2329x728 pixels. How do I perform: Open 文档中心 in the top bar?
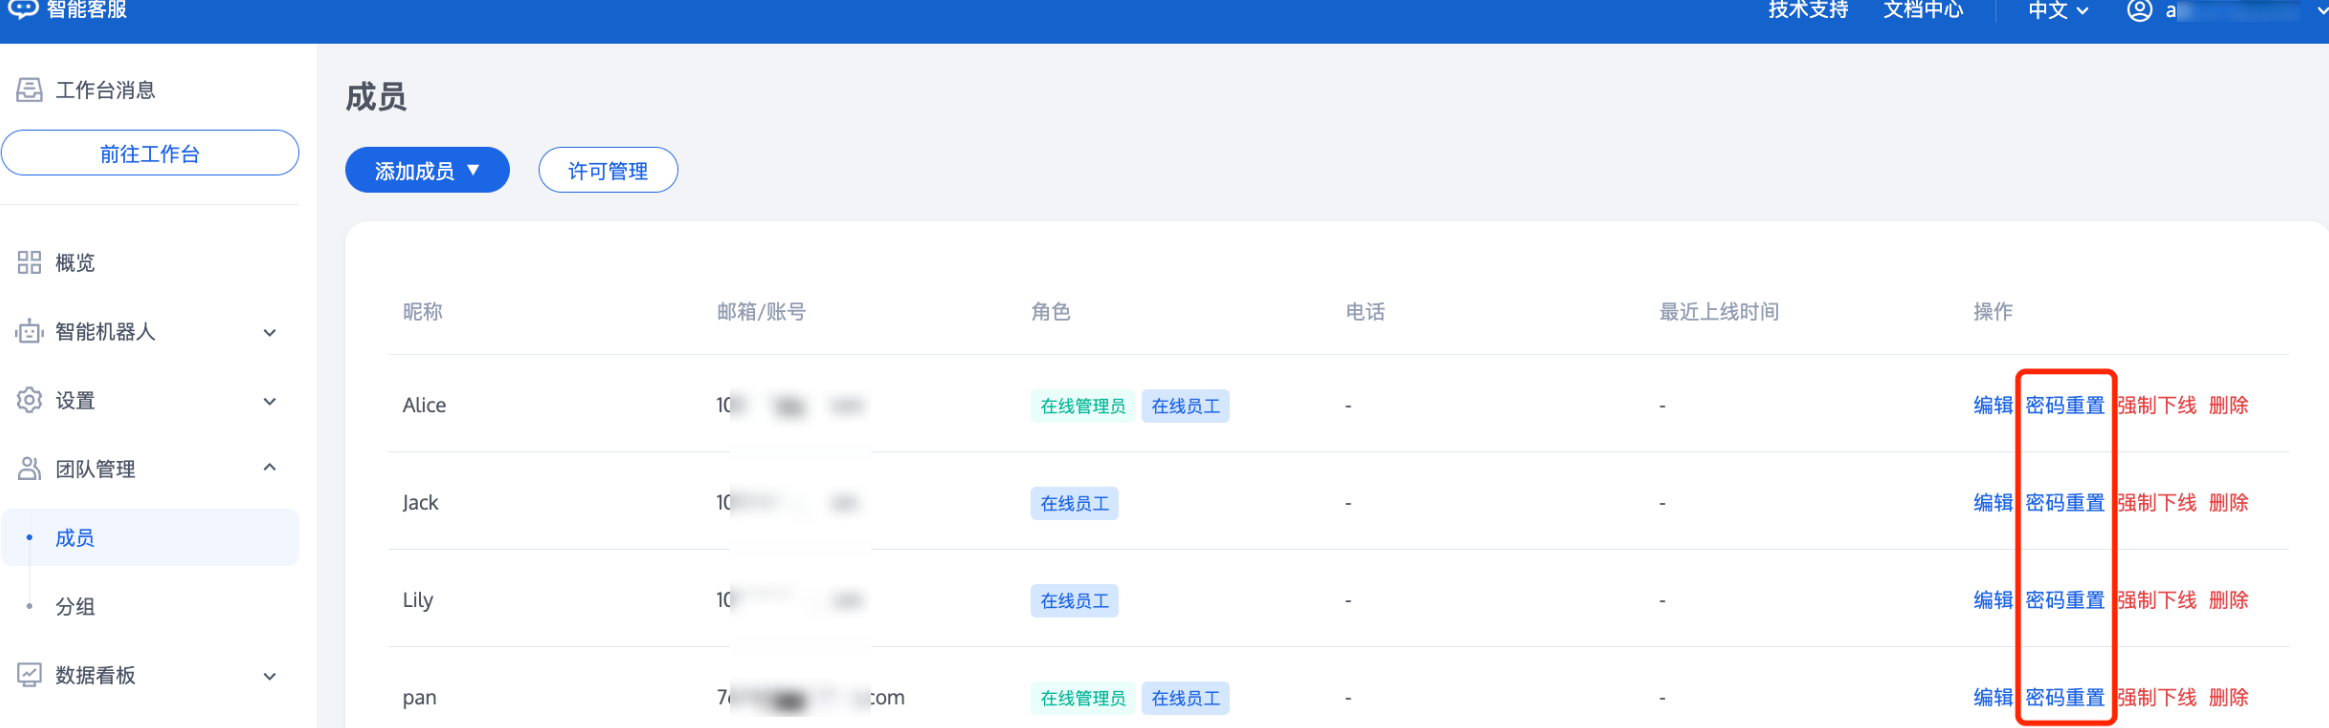(x=1923, y=10)
